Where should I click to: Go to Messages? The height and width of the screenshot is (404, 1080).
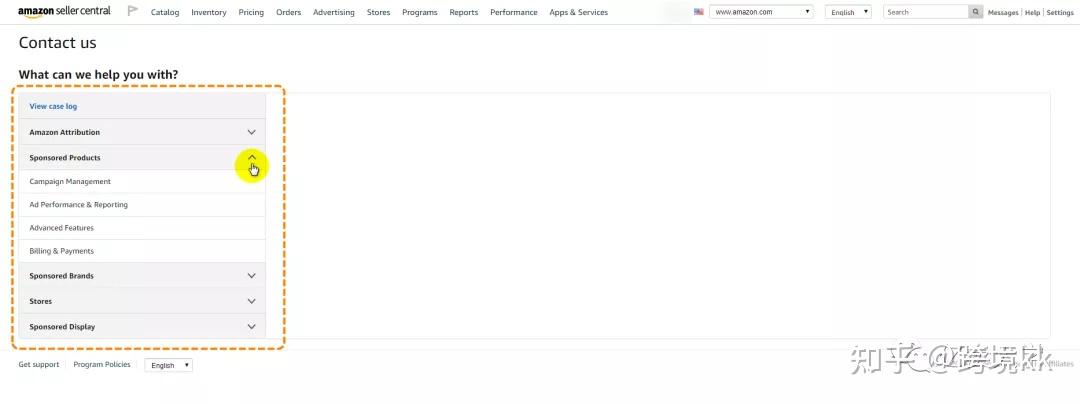(1003, 12)
